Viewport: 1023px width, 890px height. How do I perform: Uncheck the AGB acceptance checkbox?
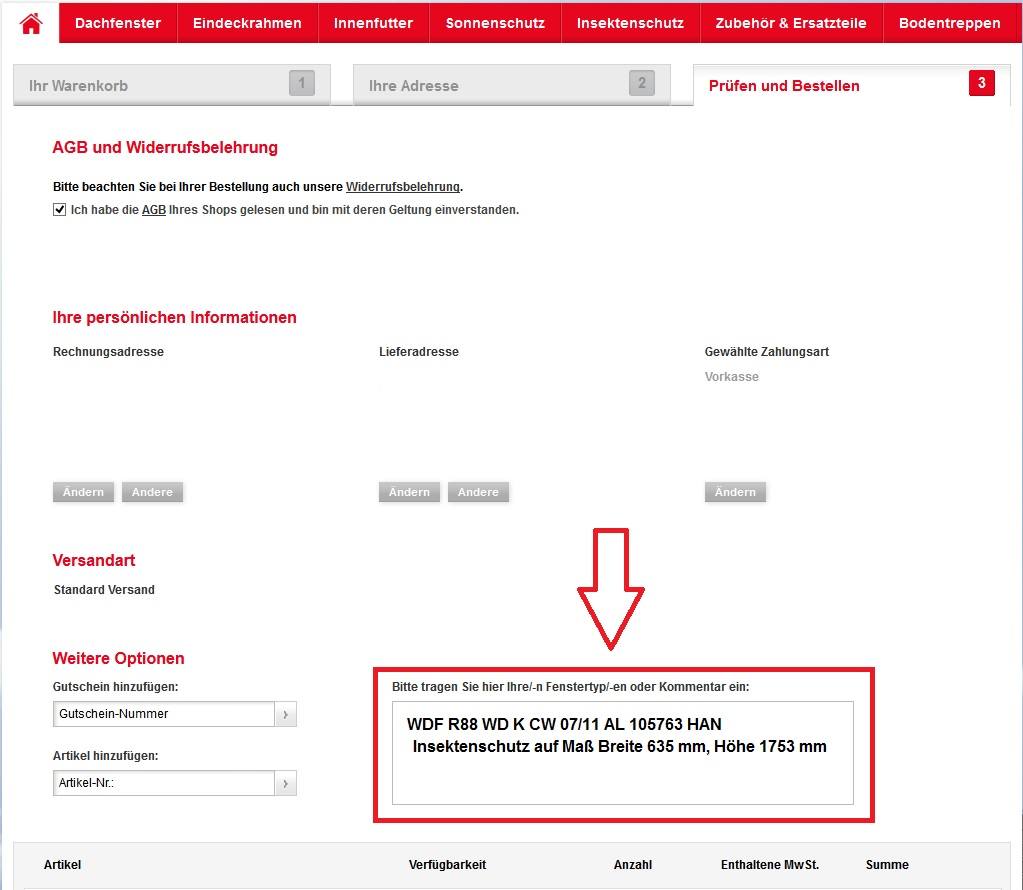pyautogui.click(x=60, y=210)
